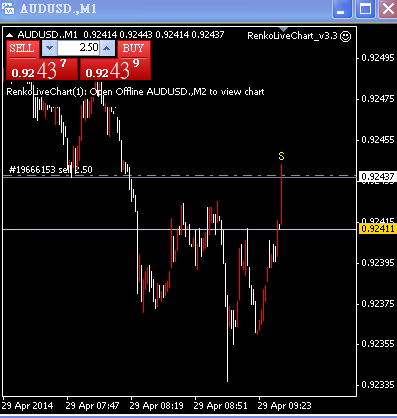Select the yellow horizontal line at 0.92411

click(x=180, y=229)
